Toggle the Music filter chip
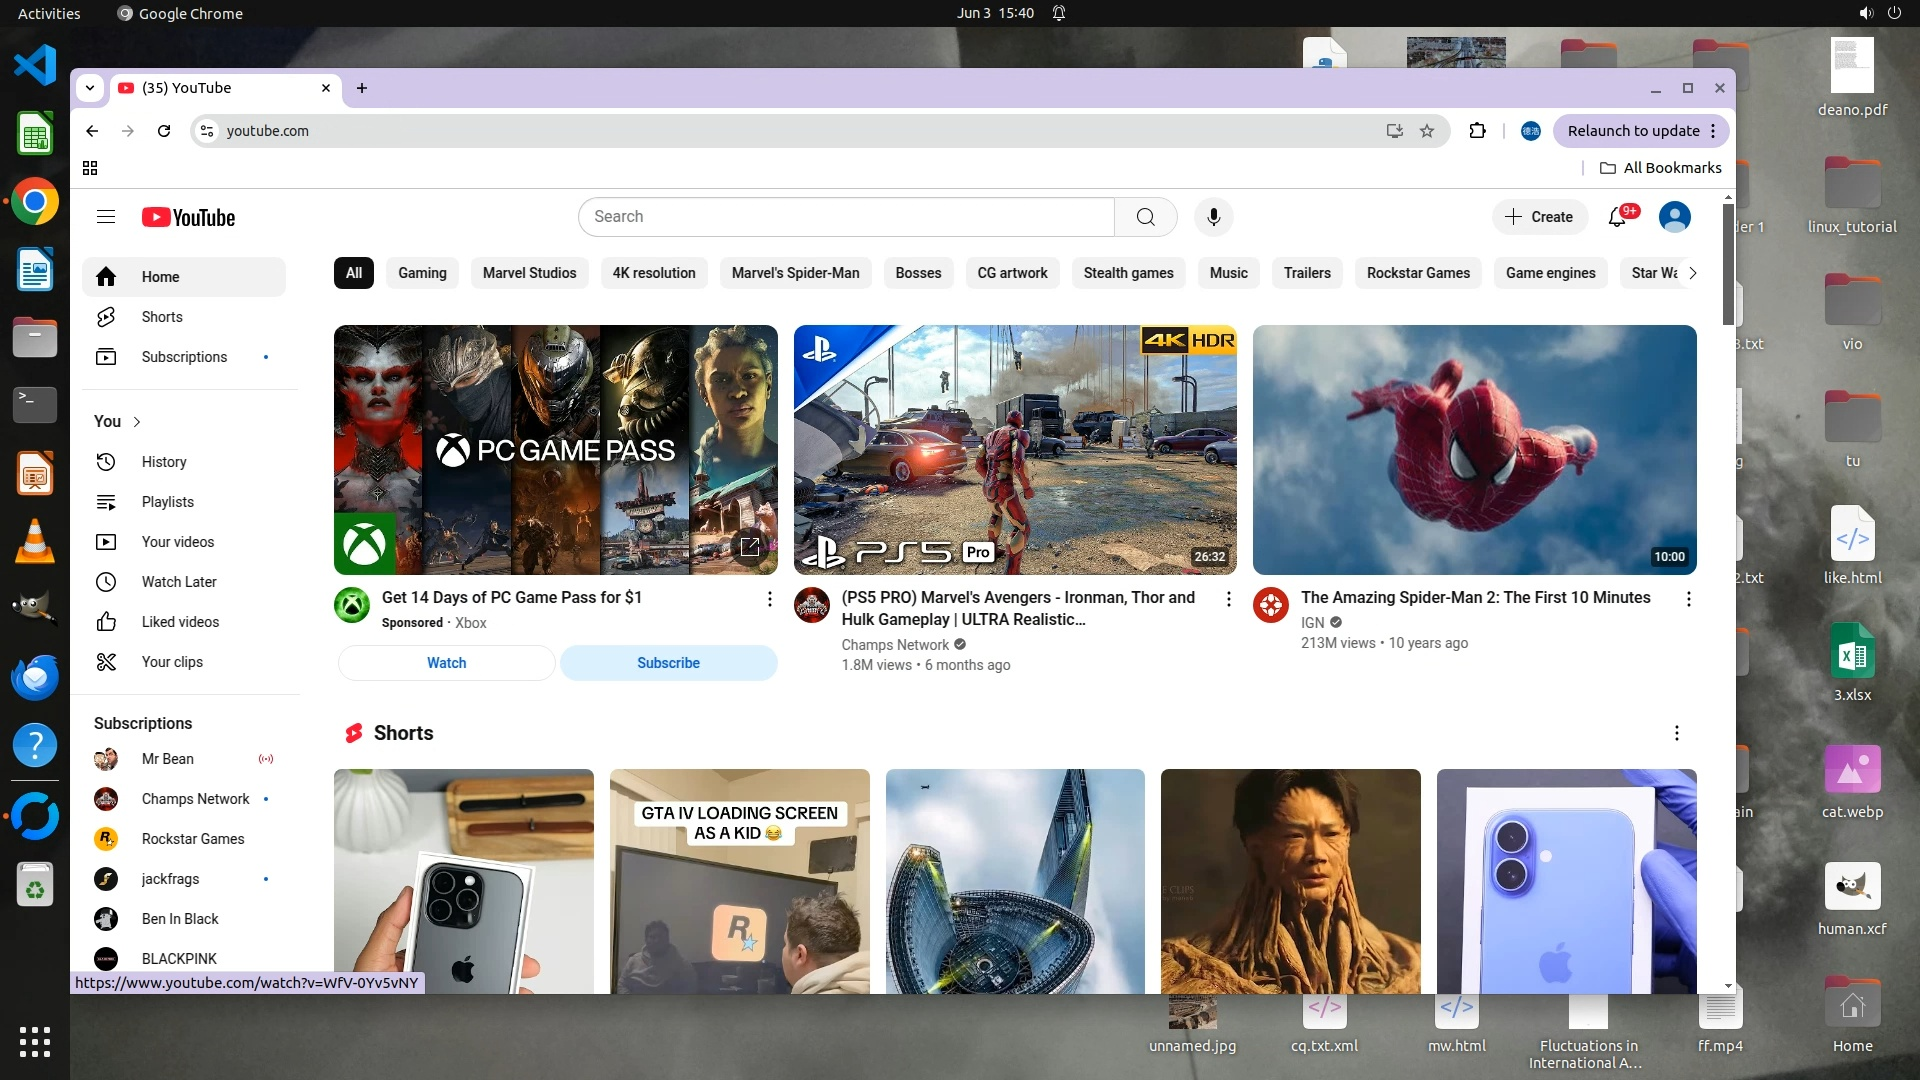Image resolution: width=1920 pixels, height=1080 pixels. pyautogui.click(x=1228, y=273)
